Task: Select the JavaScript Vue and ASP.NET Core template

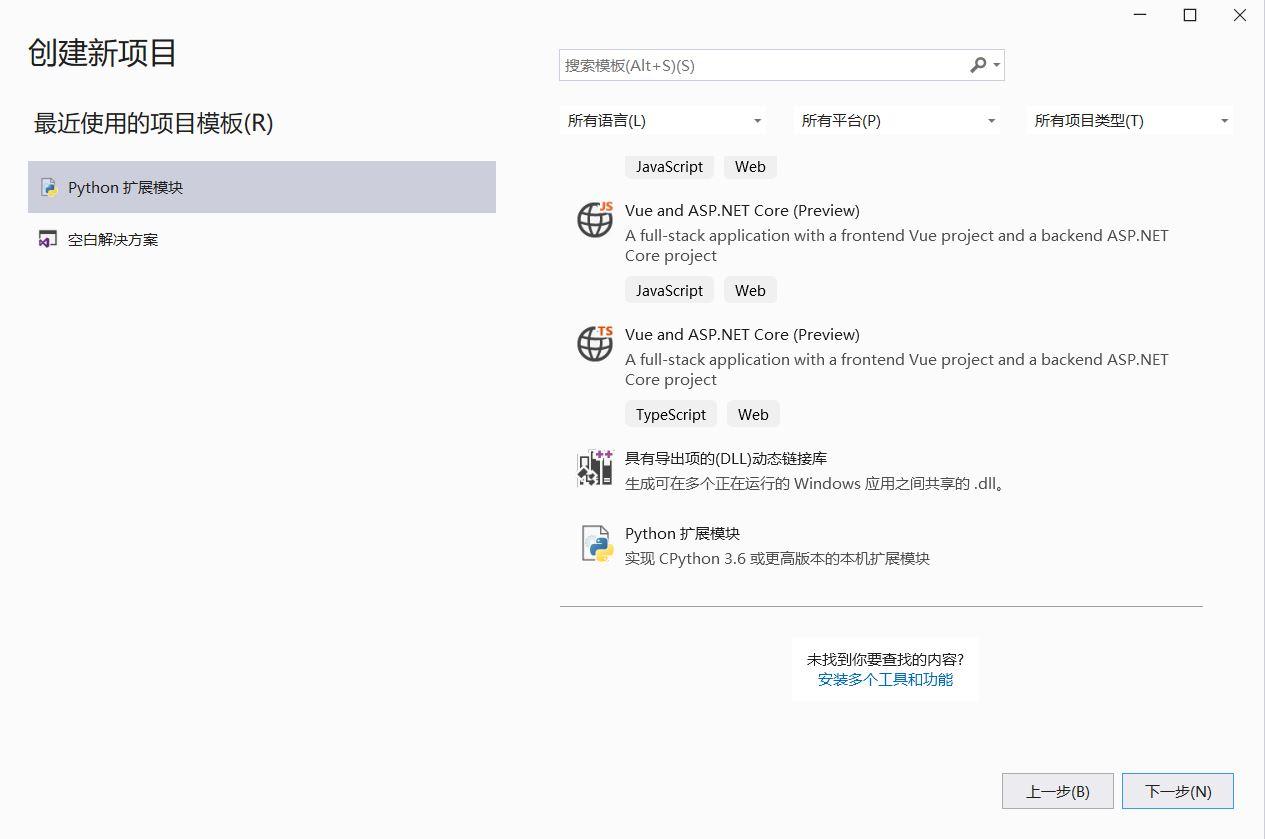Action: [742, 210]
